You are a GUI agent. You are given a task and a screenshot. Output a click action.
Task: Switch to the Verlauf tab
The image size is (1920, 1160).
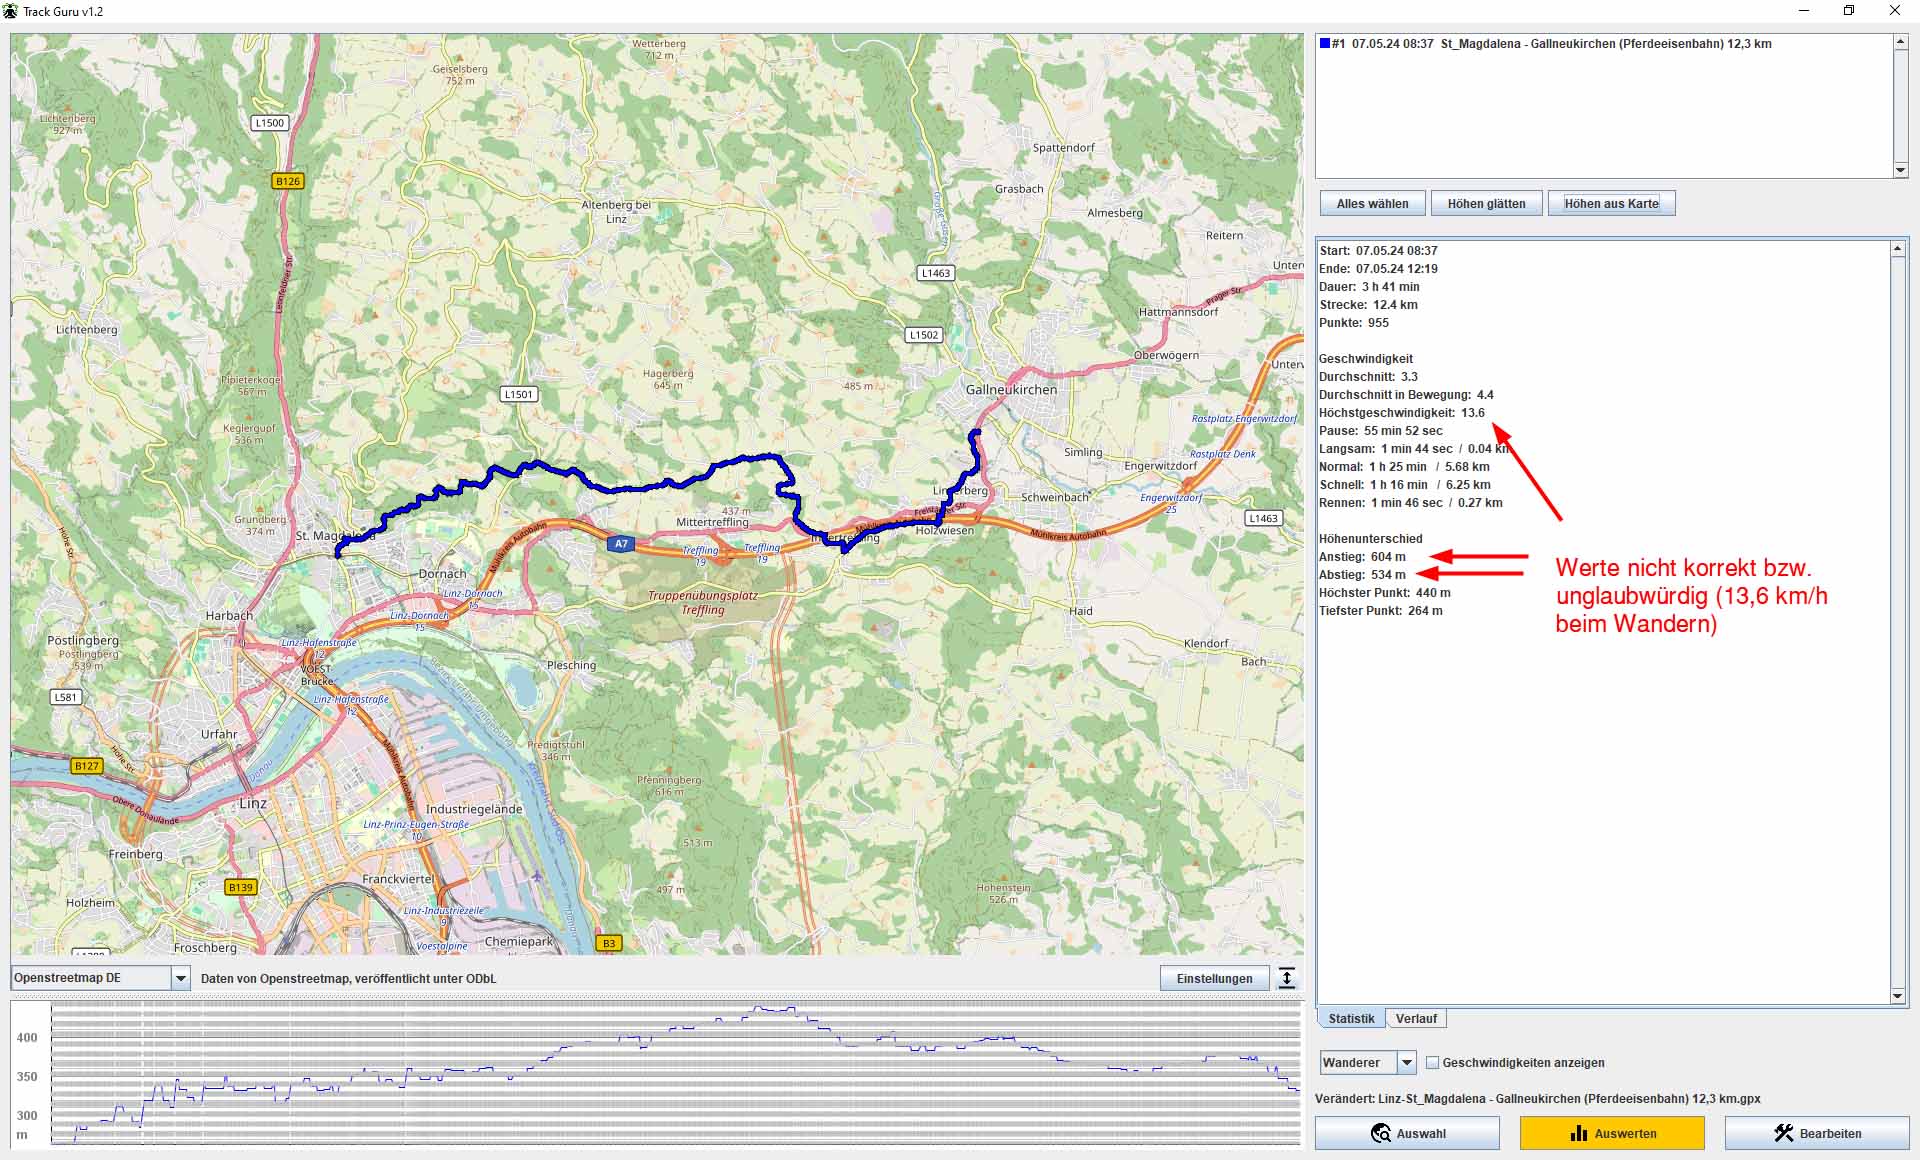point(1415,1019)
